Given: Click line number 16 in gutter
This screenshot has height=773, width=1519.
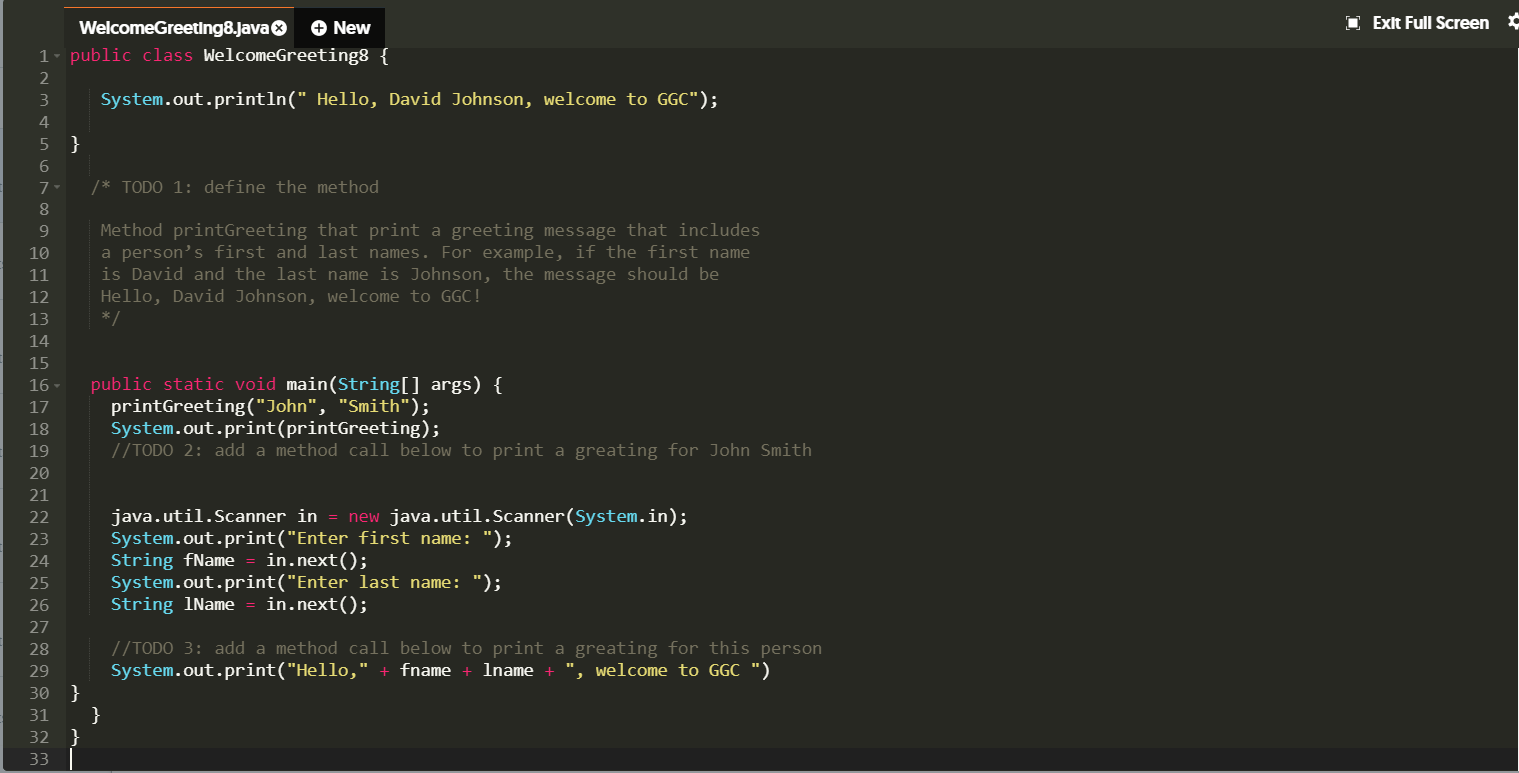Looking at the screenshot, I should pos(39,384).
